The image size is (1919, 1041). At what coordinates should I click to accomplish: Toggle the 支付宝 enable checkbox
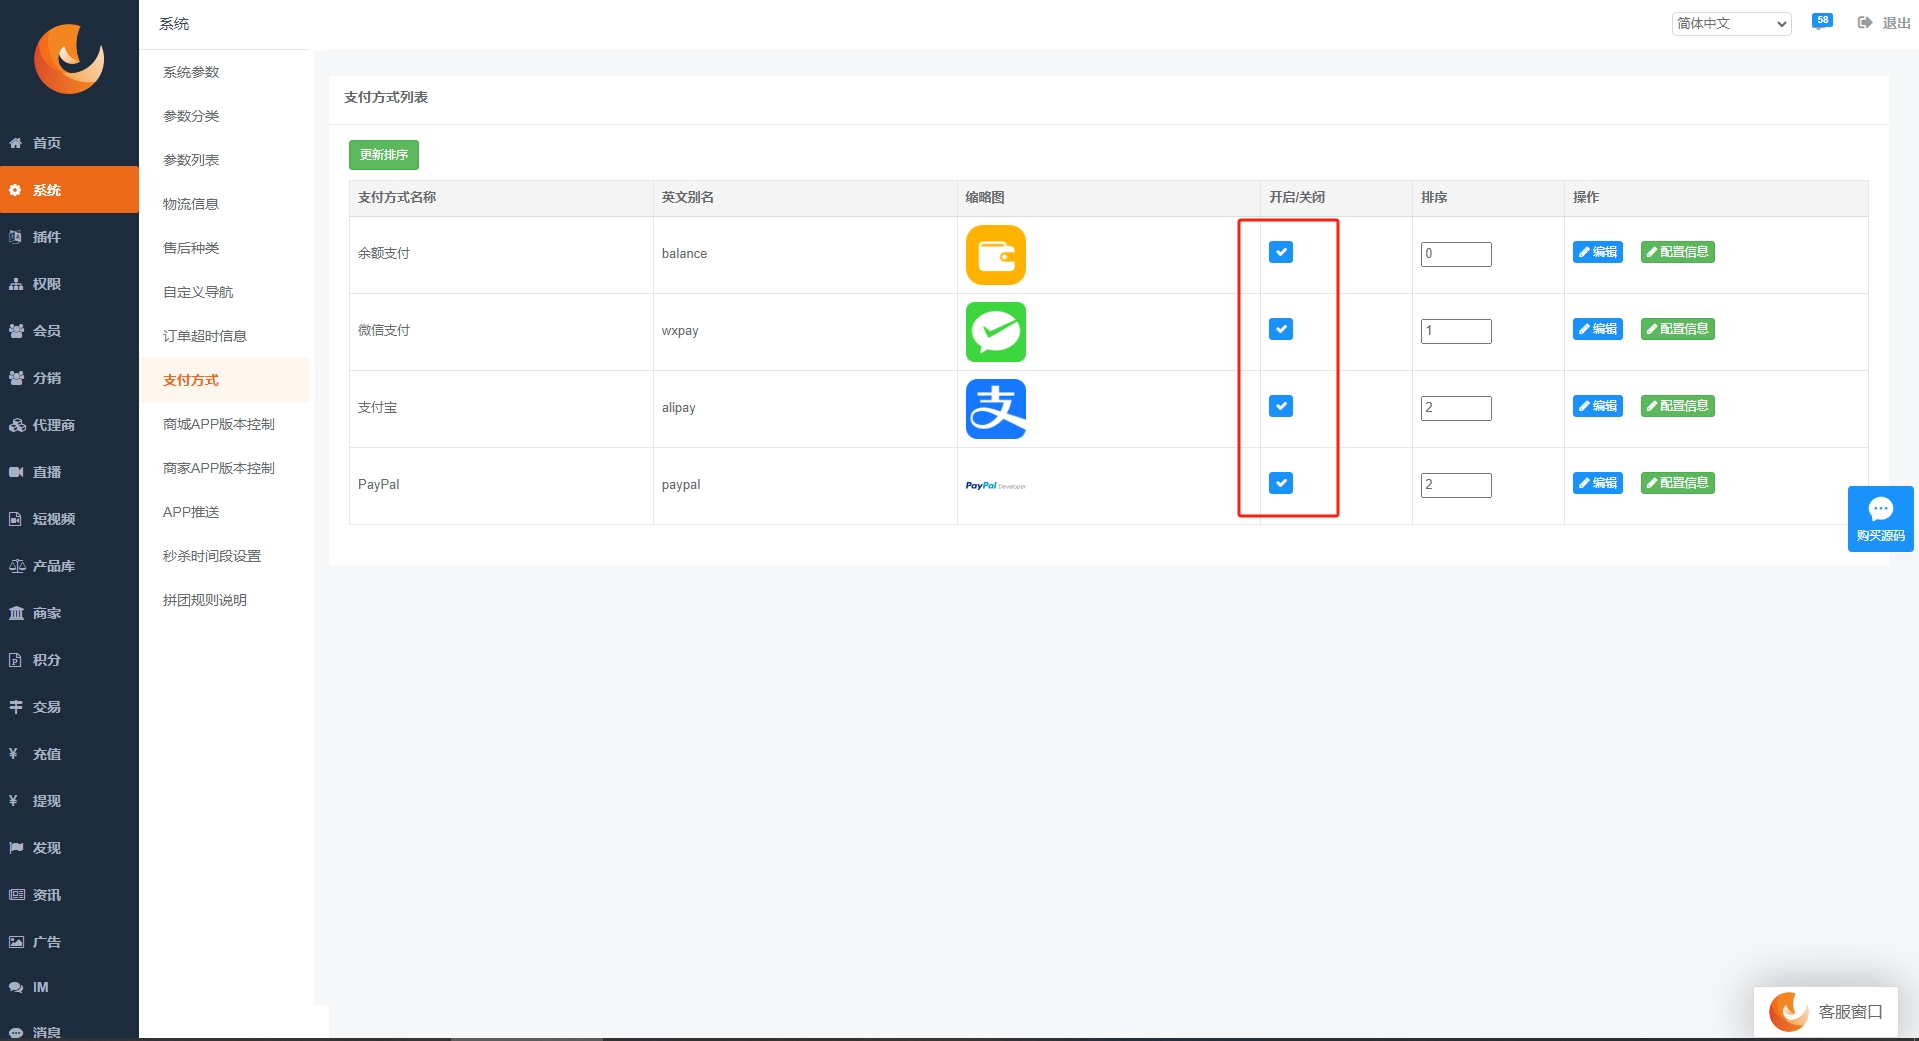(1281, 406)
